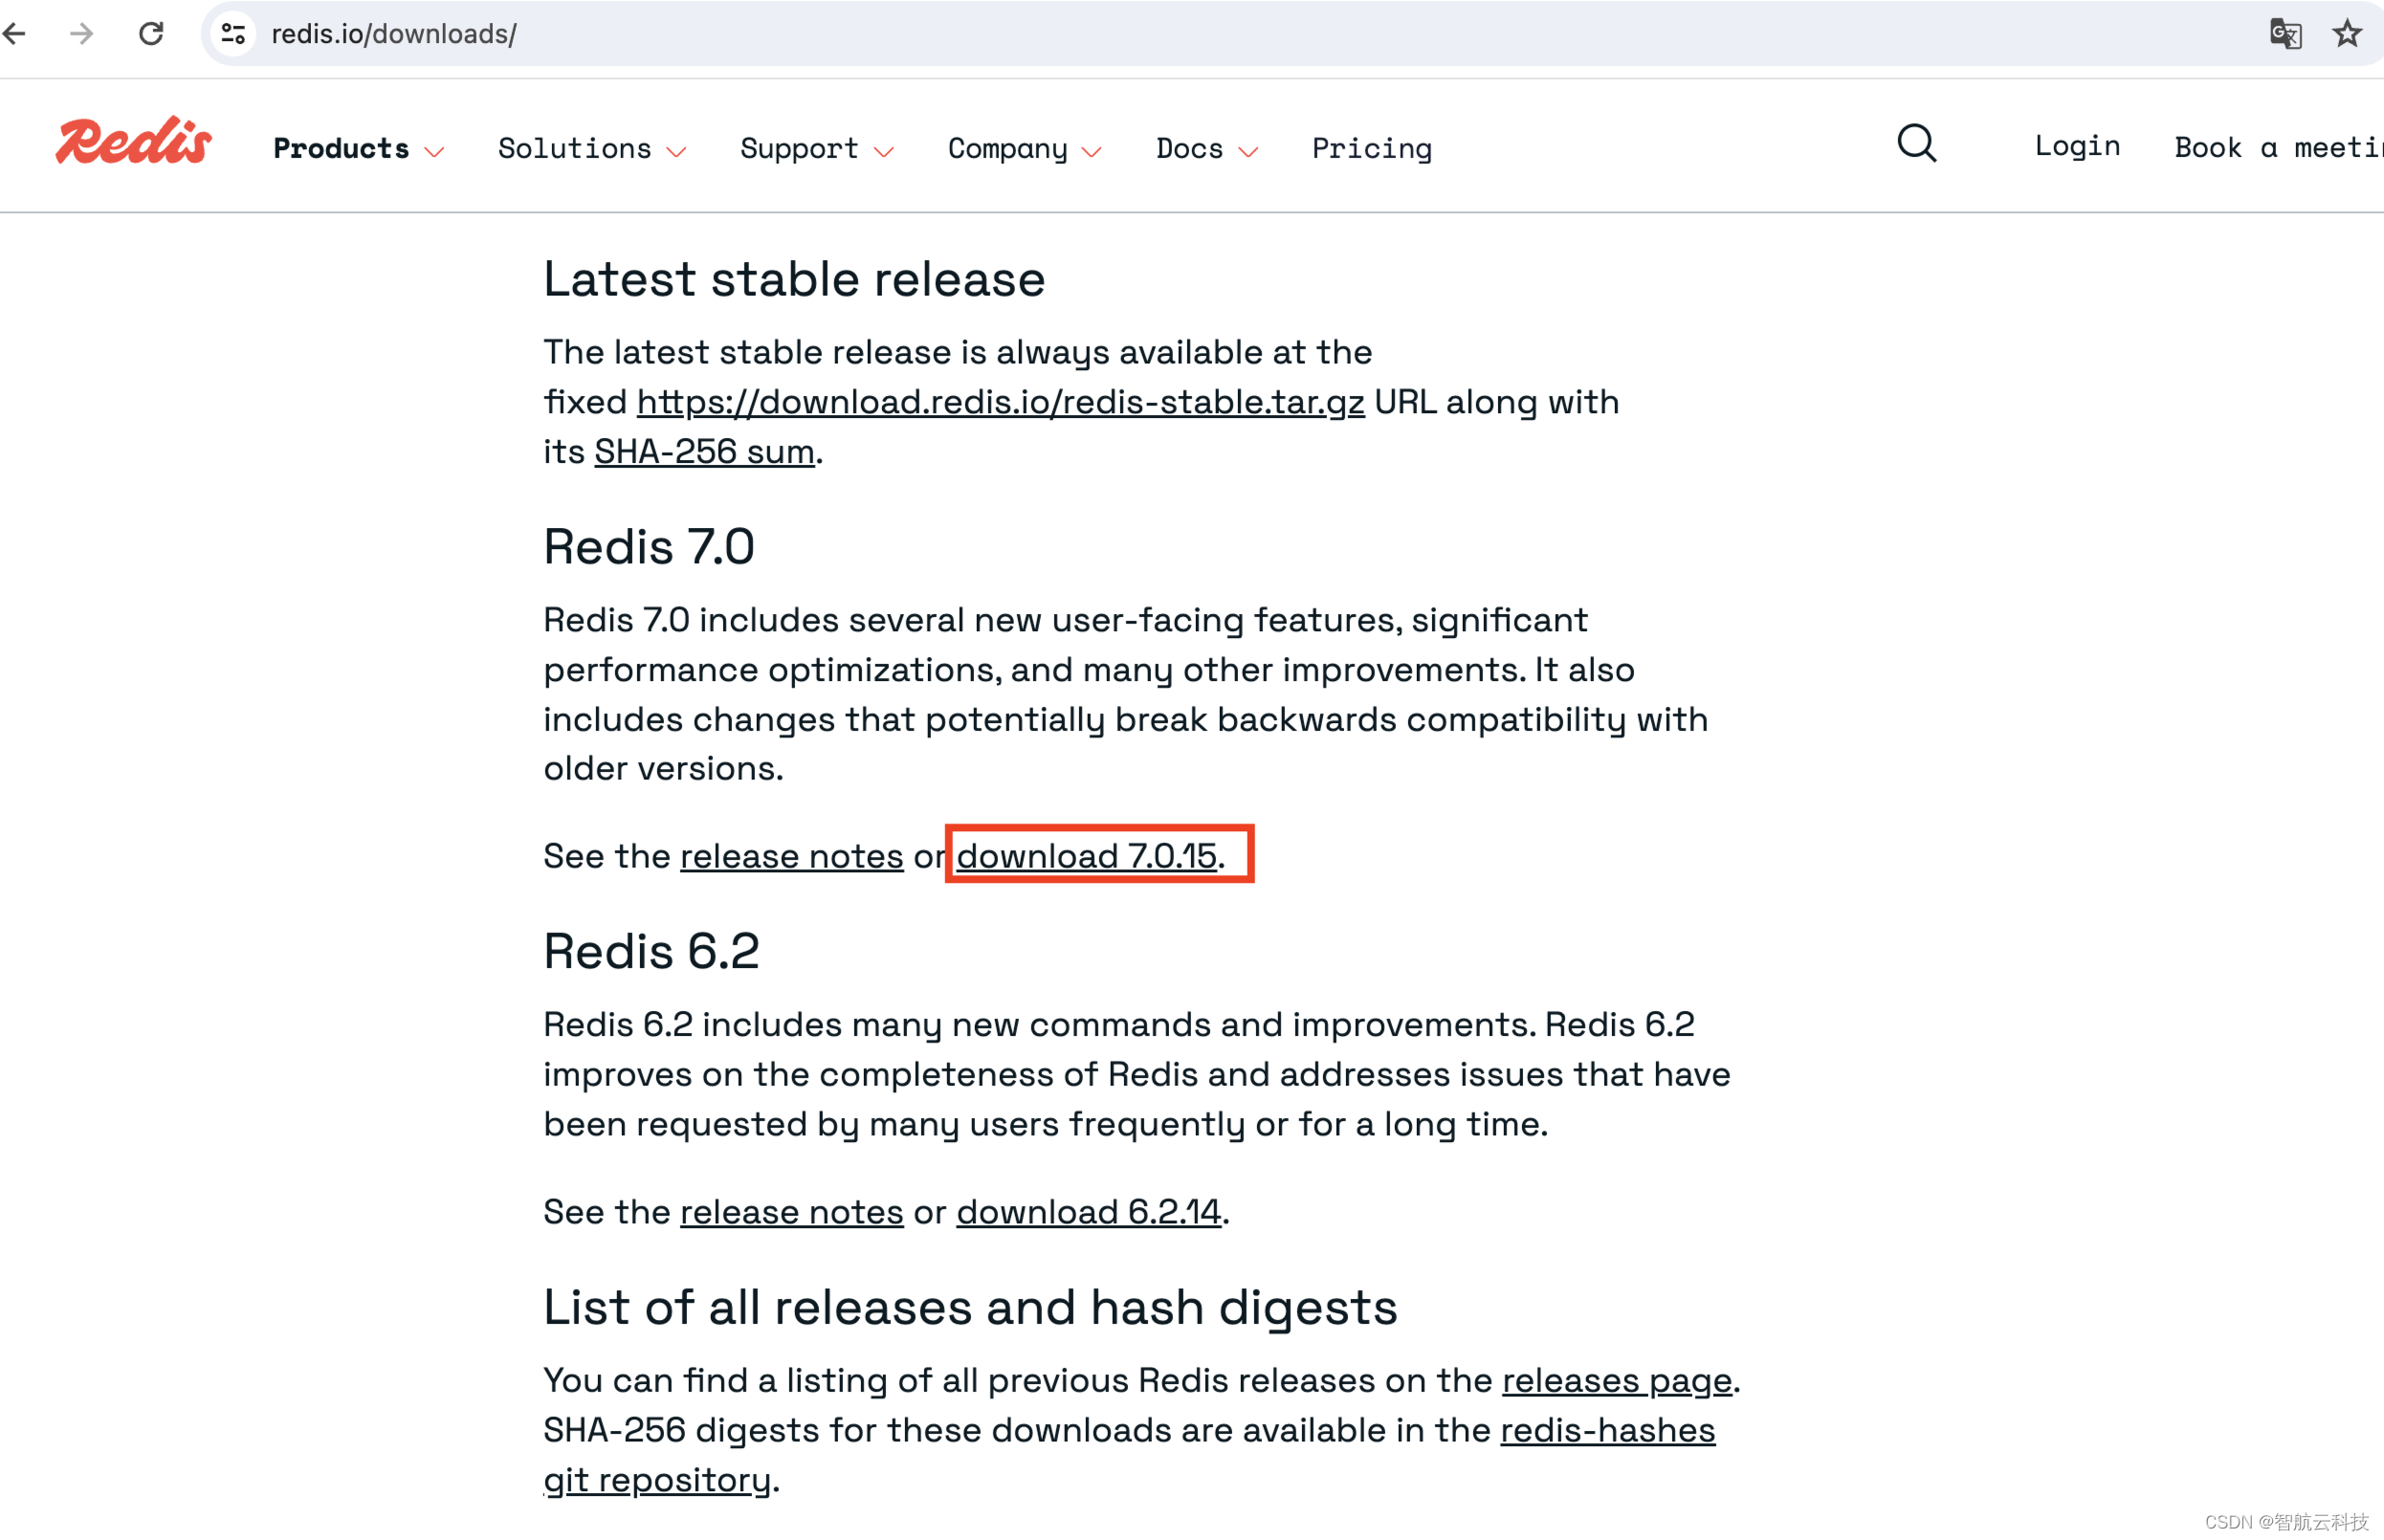Click the Latest stable release heading
This screenshot has width=2384, height=1540.
pos(794,279)
